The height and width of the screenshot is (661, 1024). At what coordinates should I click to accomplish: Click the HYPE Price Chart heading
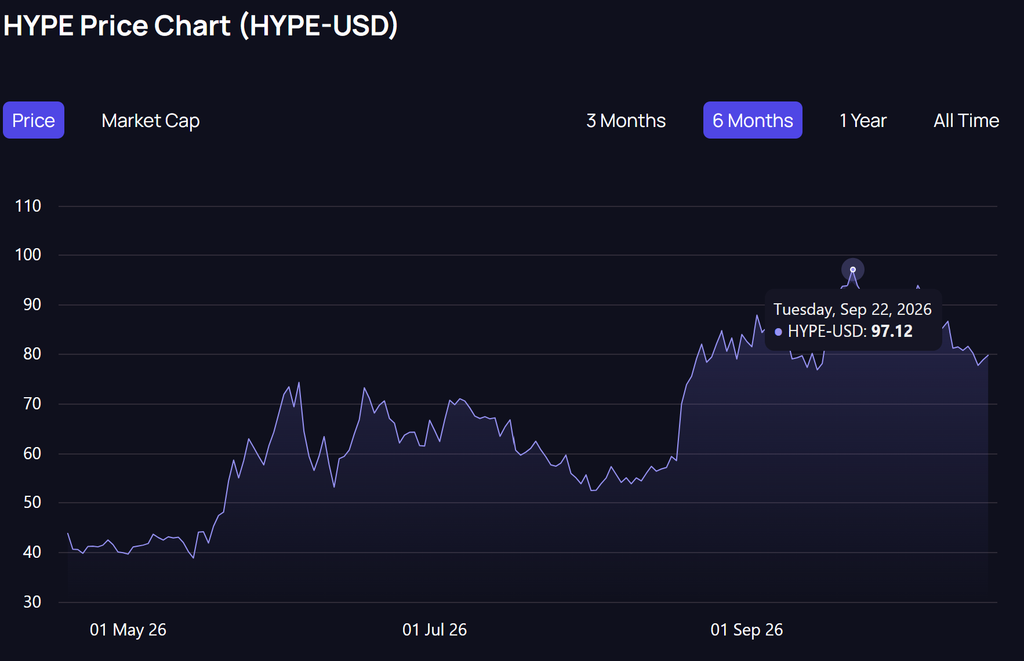click(x=200, y=26)
